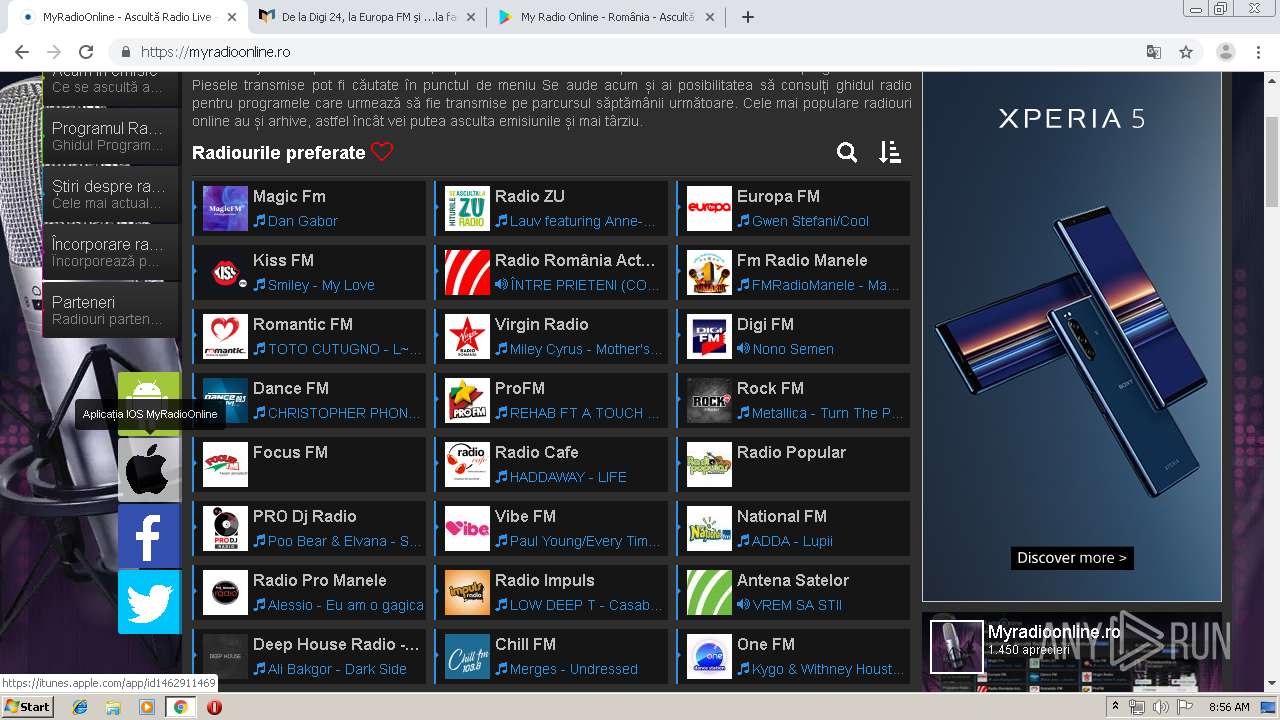
Task: Click Antena Satelor station logo
Action: [709, 592]
